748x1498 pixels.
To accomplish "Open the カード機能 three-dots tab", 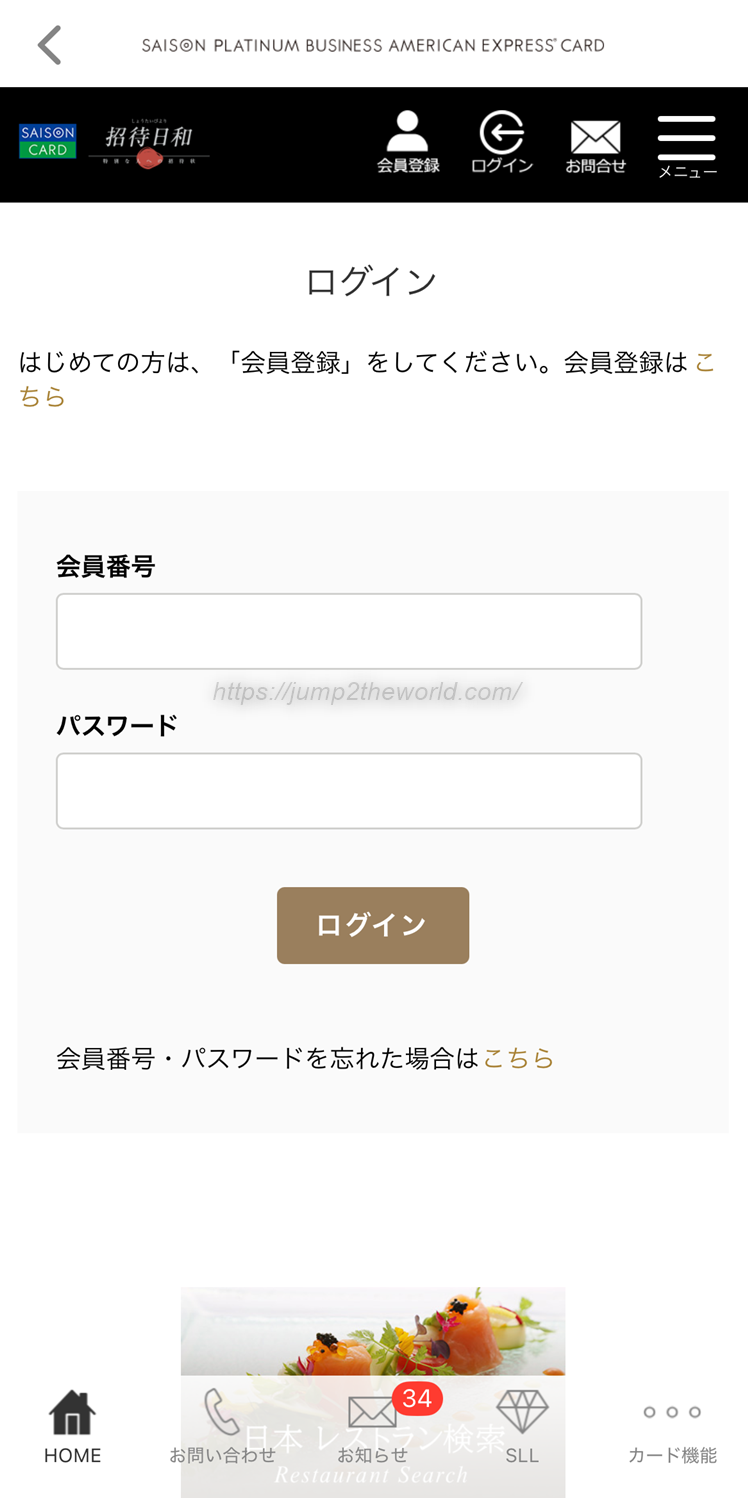I will point(672,1427).
